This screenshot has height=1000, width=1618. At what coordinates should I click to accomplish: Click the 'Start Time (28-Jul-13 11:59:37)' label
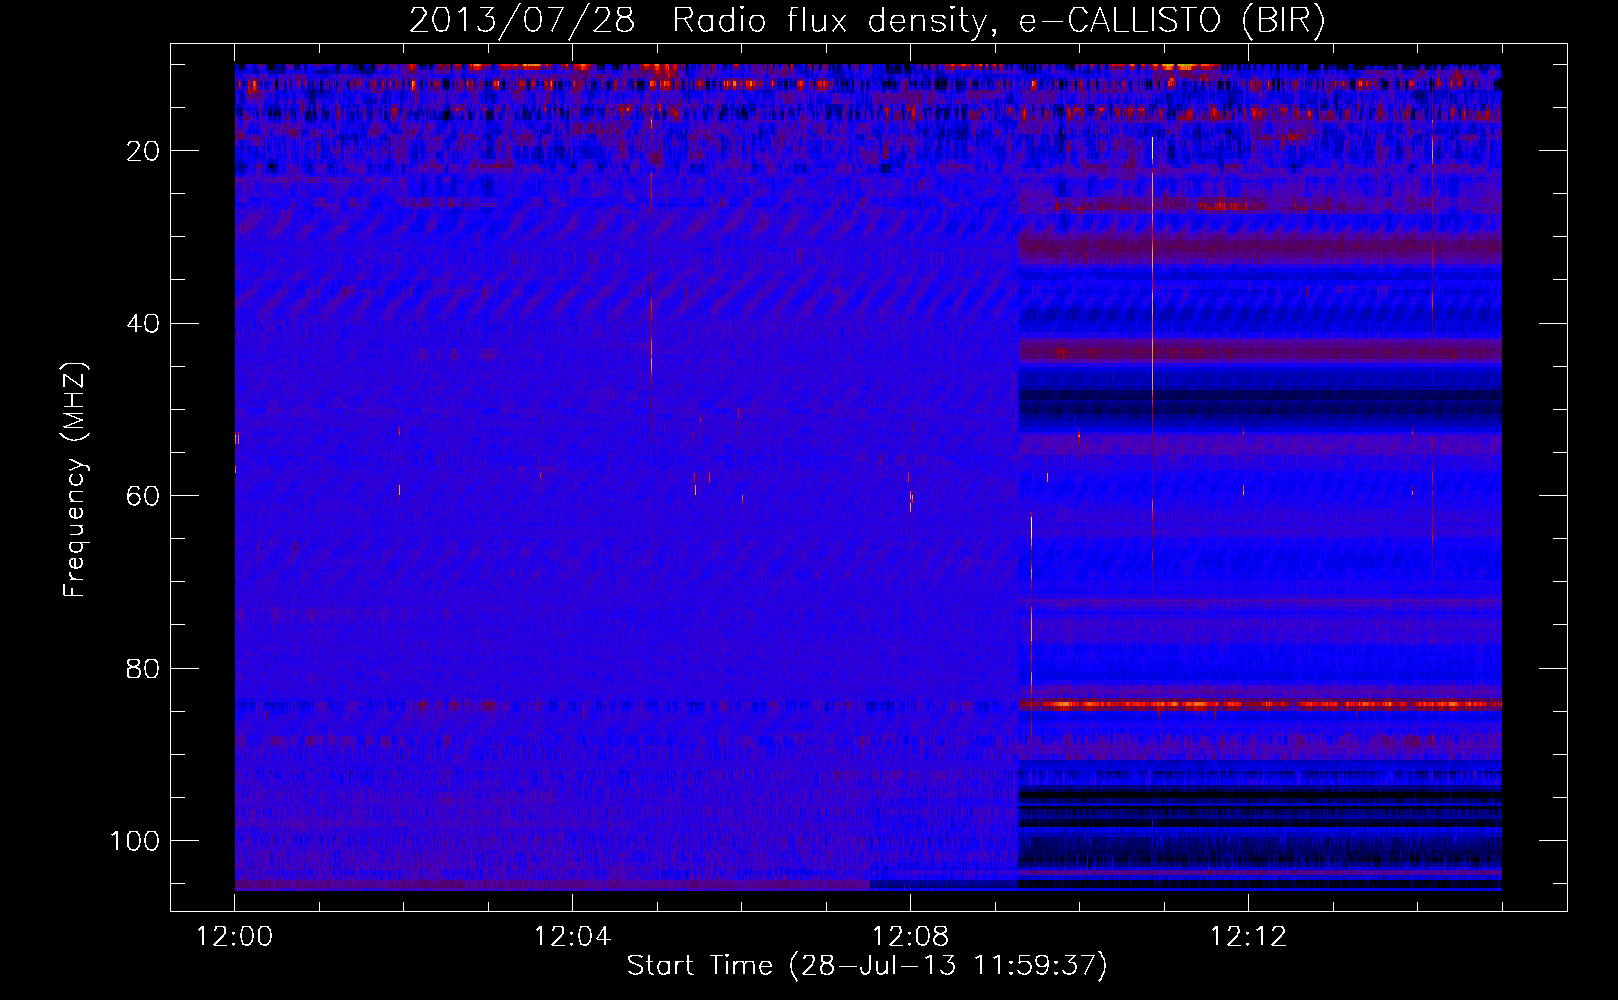pyautogui.click(x=867, y=966)
